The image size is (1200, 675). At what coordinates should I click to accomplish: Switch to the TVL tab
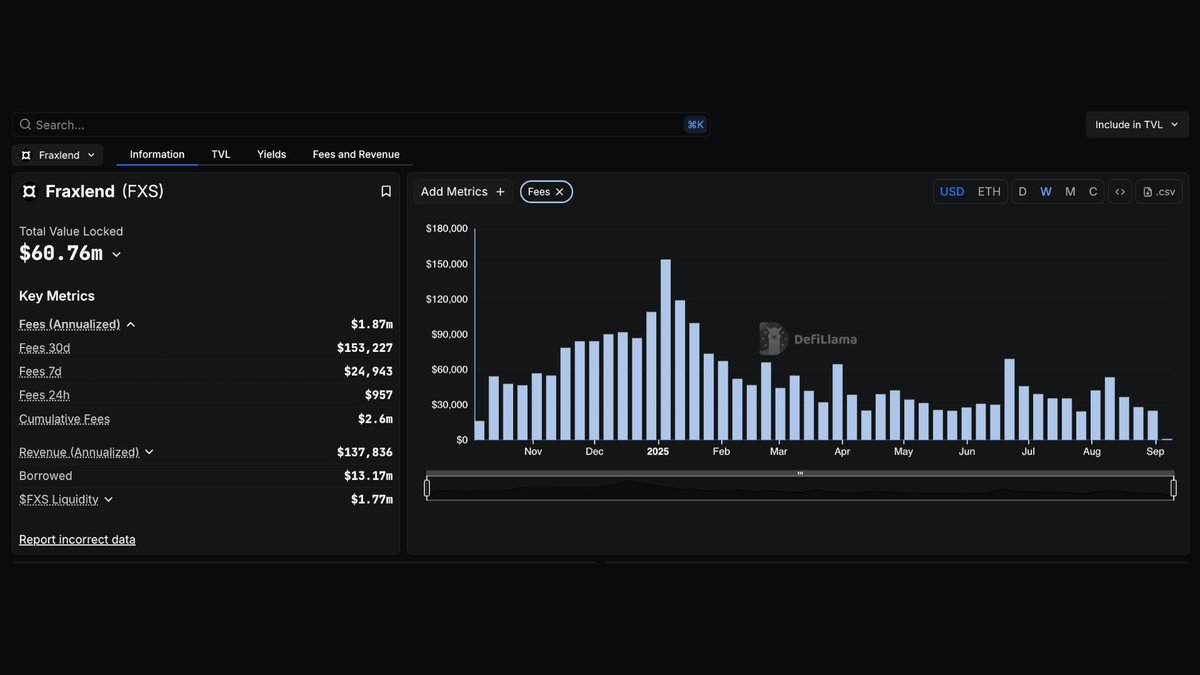coord(221,155)
